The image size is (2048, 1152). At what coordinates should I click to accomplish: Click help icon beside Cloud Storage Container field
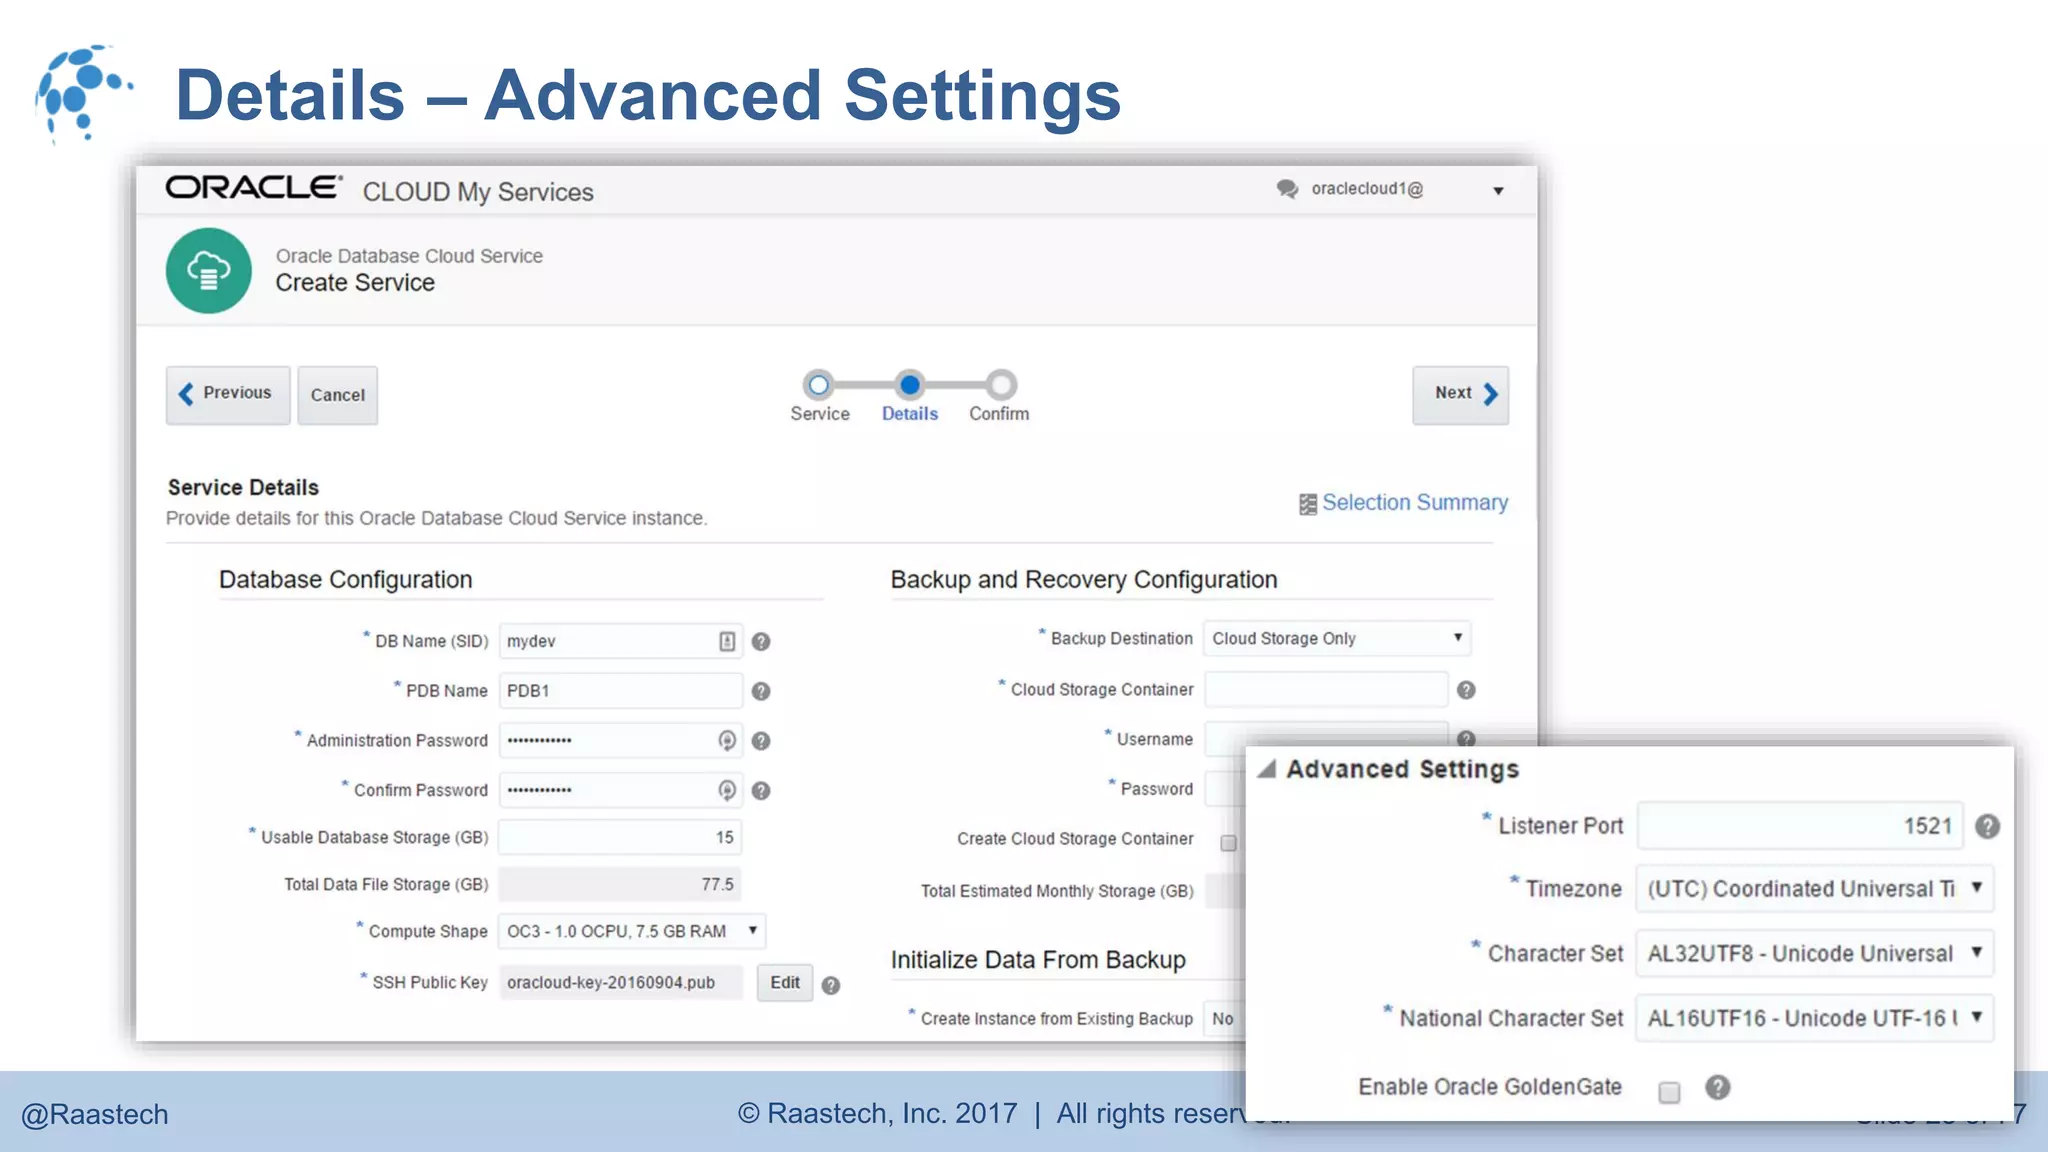click(1466, 690)
